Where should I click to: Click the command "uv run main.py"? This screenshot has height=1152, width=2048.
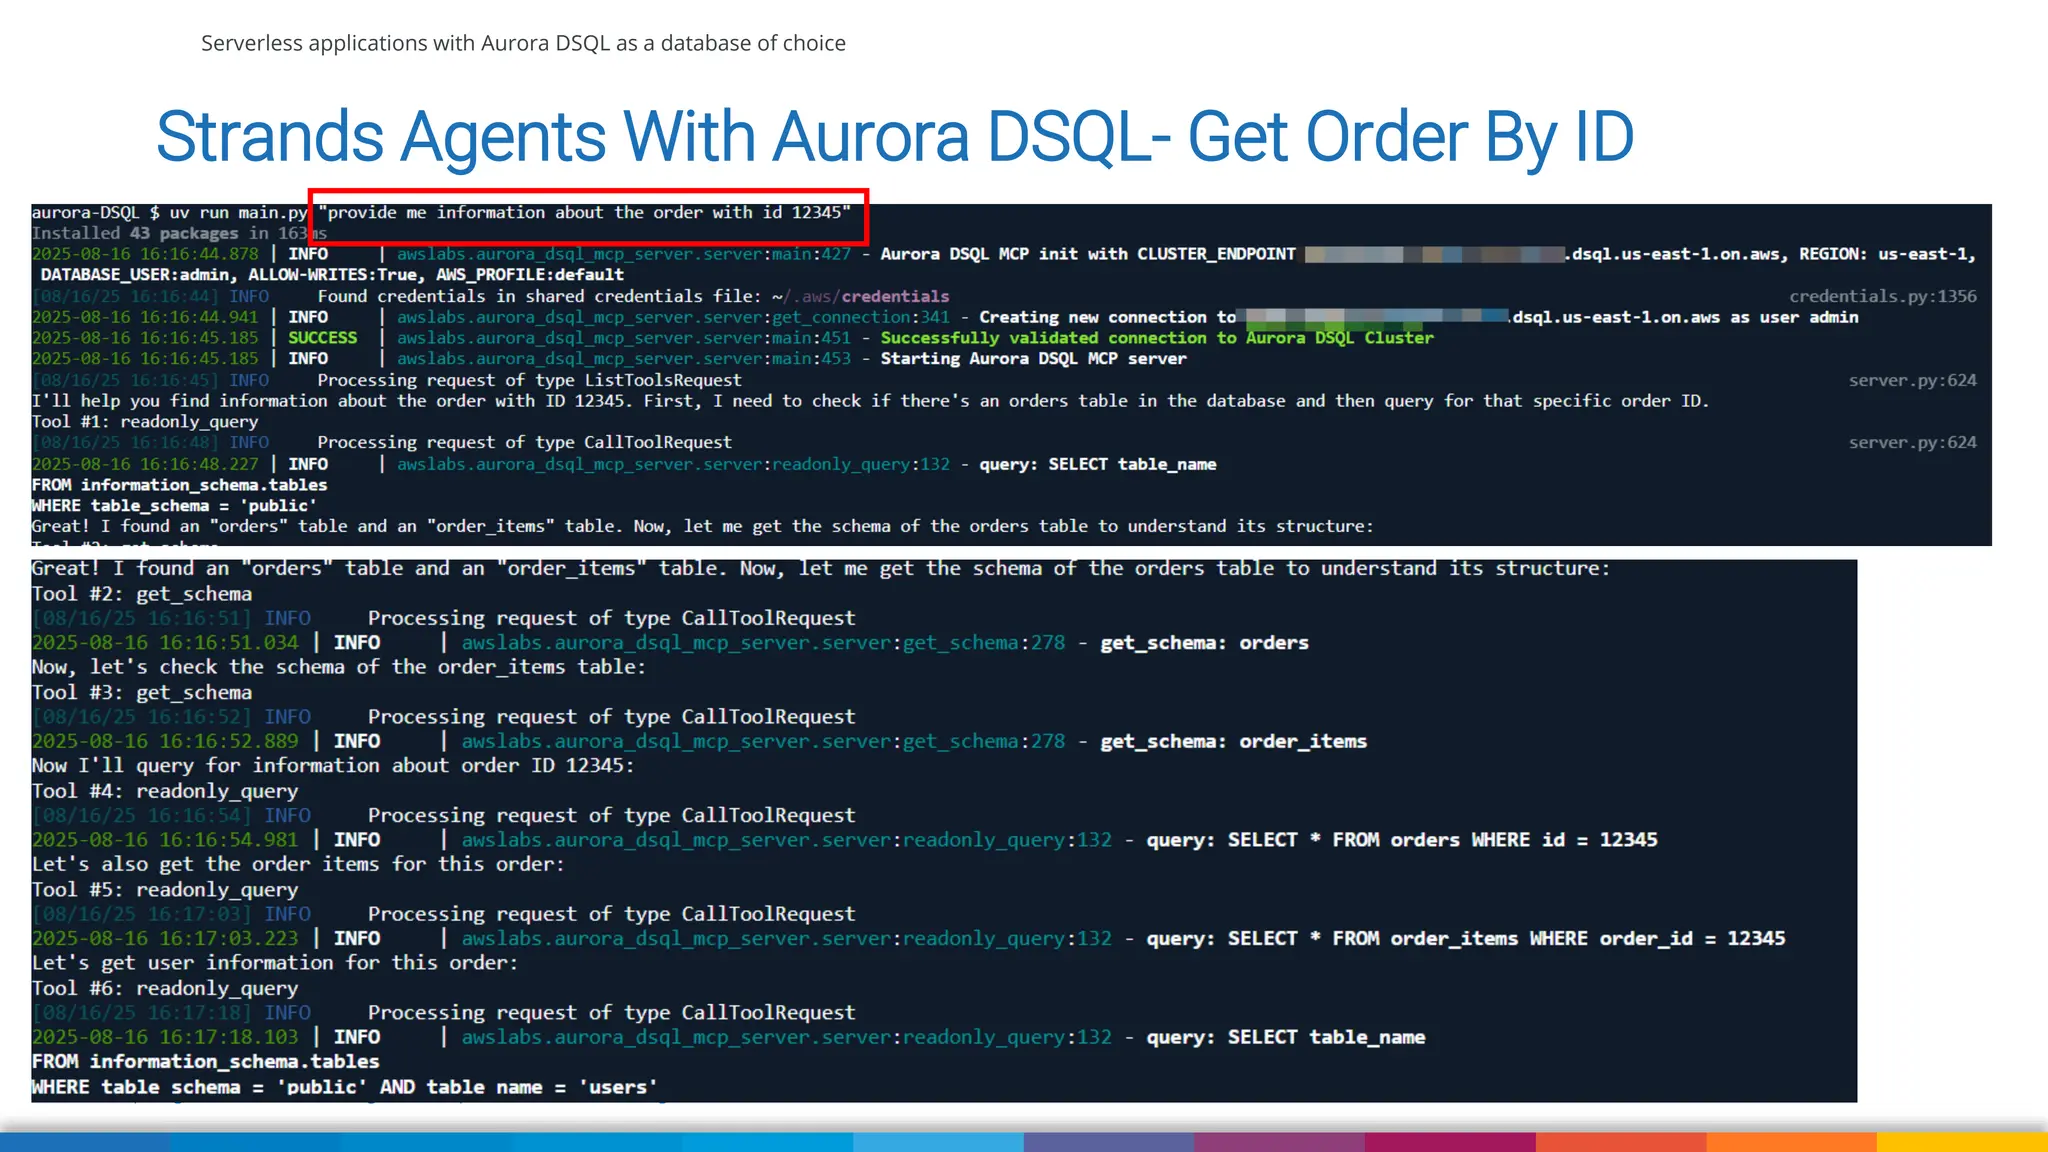[x=238, y=212]
